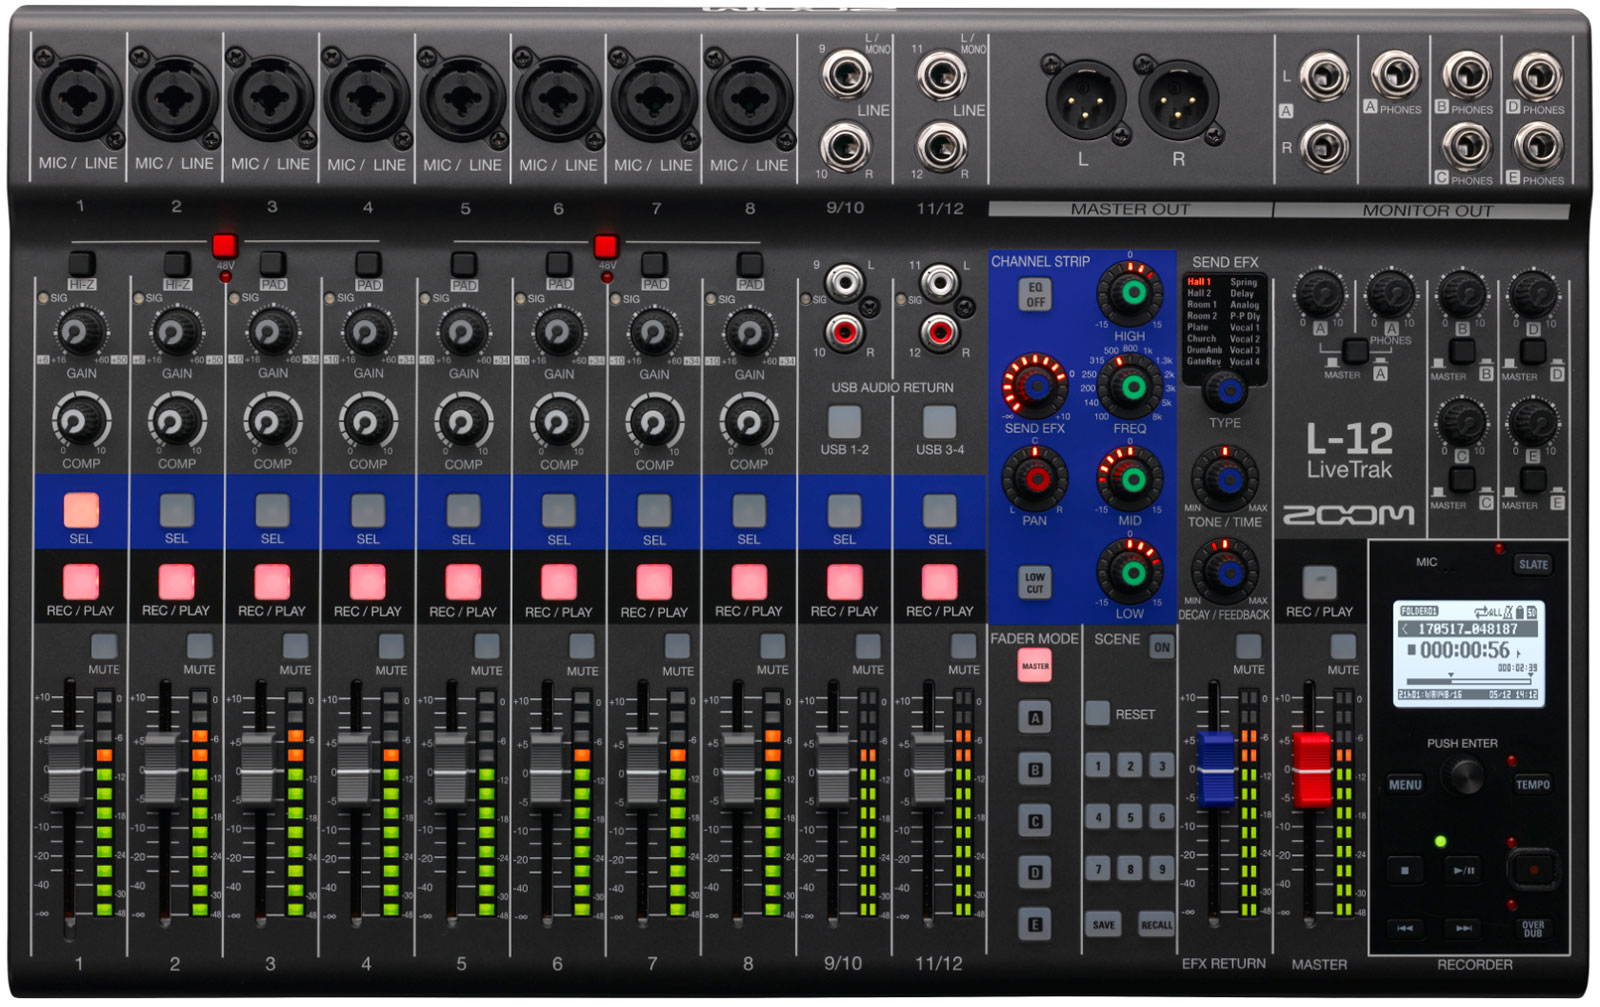Click the scene RESET button

click(1098, 713)
